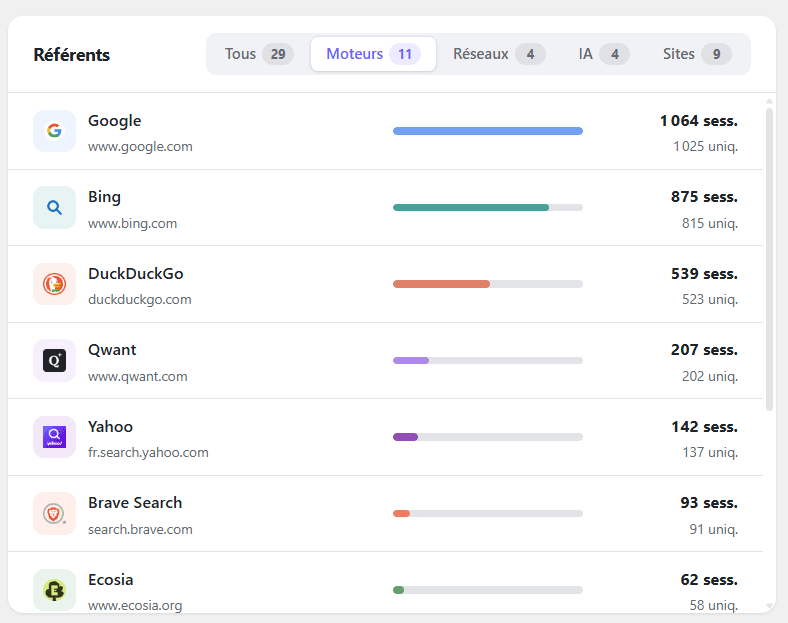788x623 pixels.
Task: Click the DuckDuckGo duck icon
Action: click(x=54, y=284)
